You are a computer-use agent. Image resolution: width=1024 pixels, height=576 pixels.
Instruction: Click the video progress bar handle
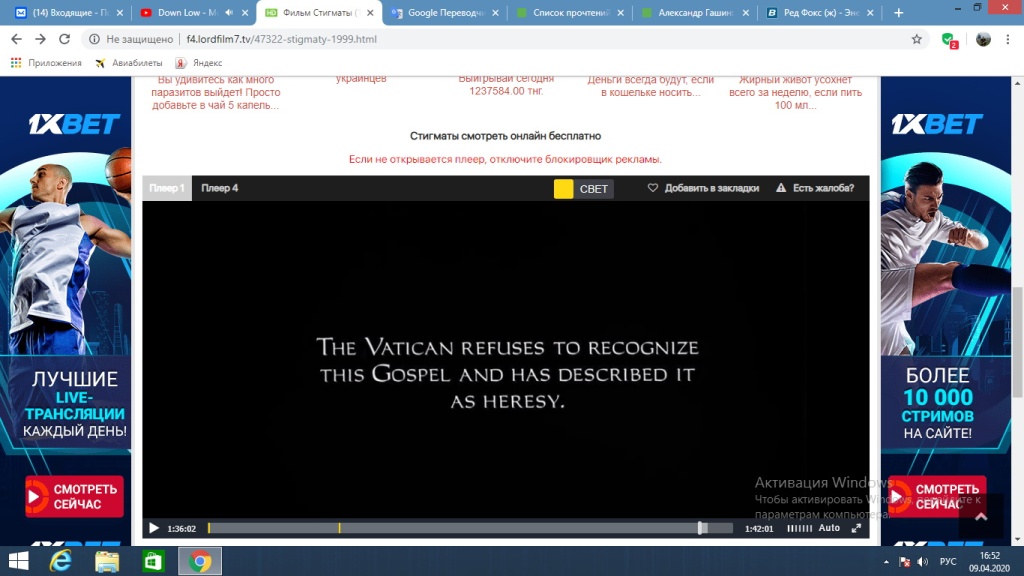pyautogui.click(x=701, y=528)
